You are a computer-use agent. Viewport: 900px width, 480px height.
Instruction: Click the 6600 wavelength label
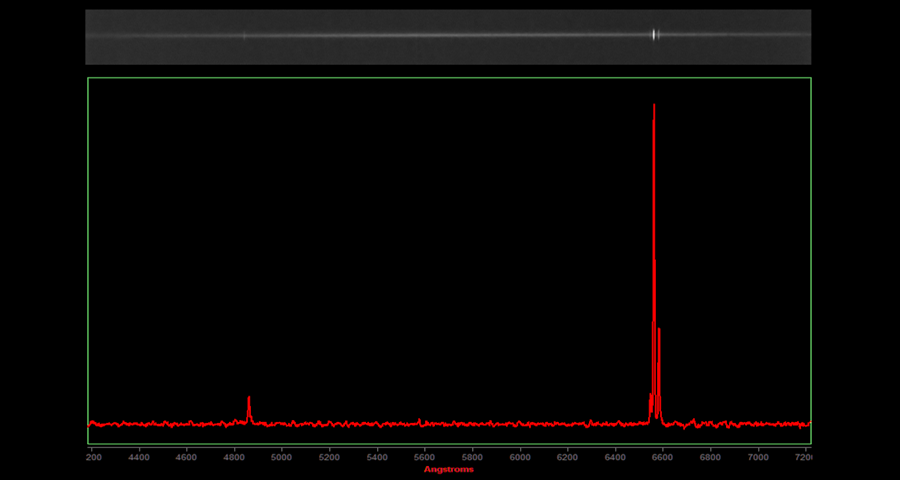tap(663, 457)
